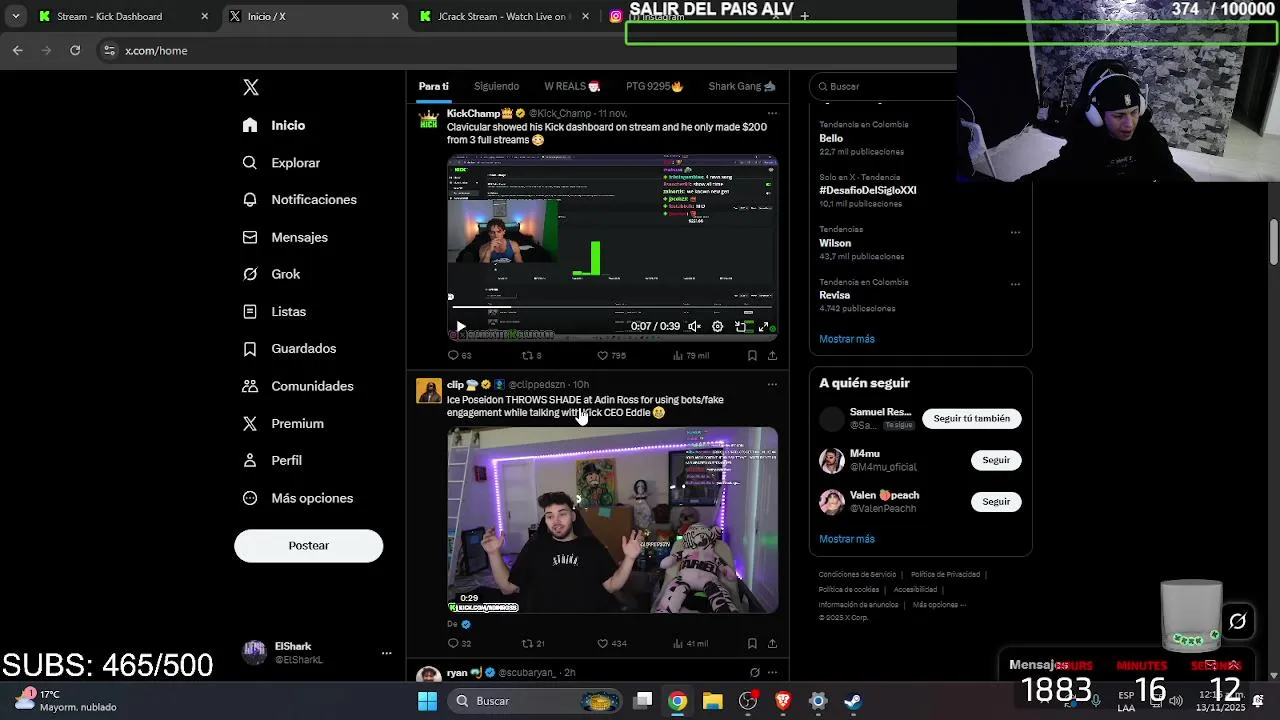Open more options for Revisa trend
Viewport: 1280px width, 720px height.
pyautogui.click(x=1015, y=284)
